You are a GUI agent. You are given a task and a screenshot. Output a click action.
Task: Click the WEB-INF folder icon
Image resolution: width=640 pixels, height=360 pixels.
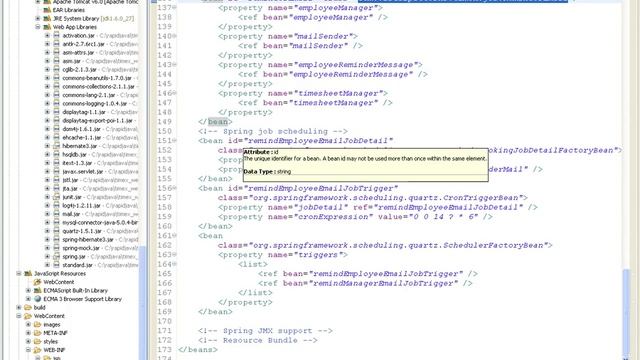(x=38, y=350)
